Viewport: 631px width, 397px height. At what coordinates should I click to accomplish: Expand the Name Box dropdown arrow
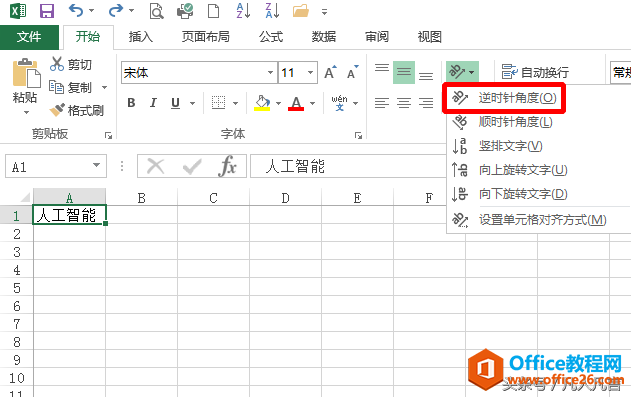[96, 165]
